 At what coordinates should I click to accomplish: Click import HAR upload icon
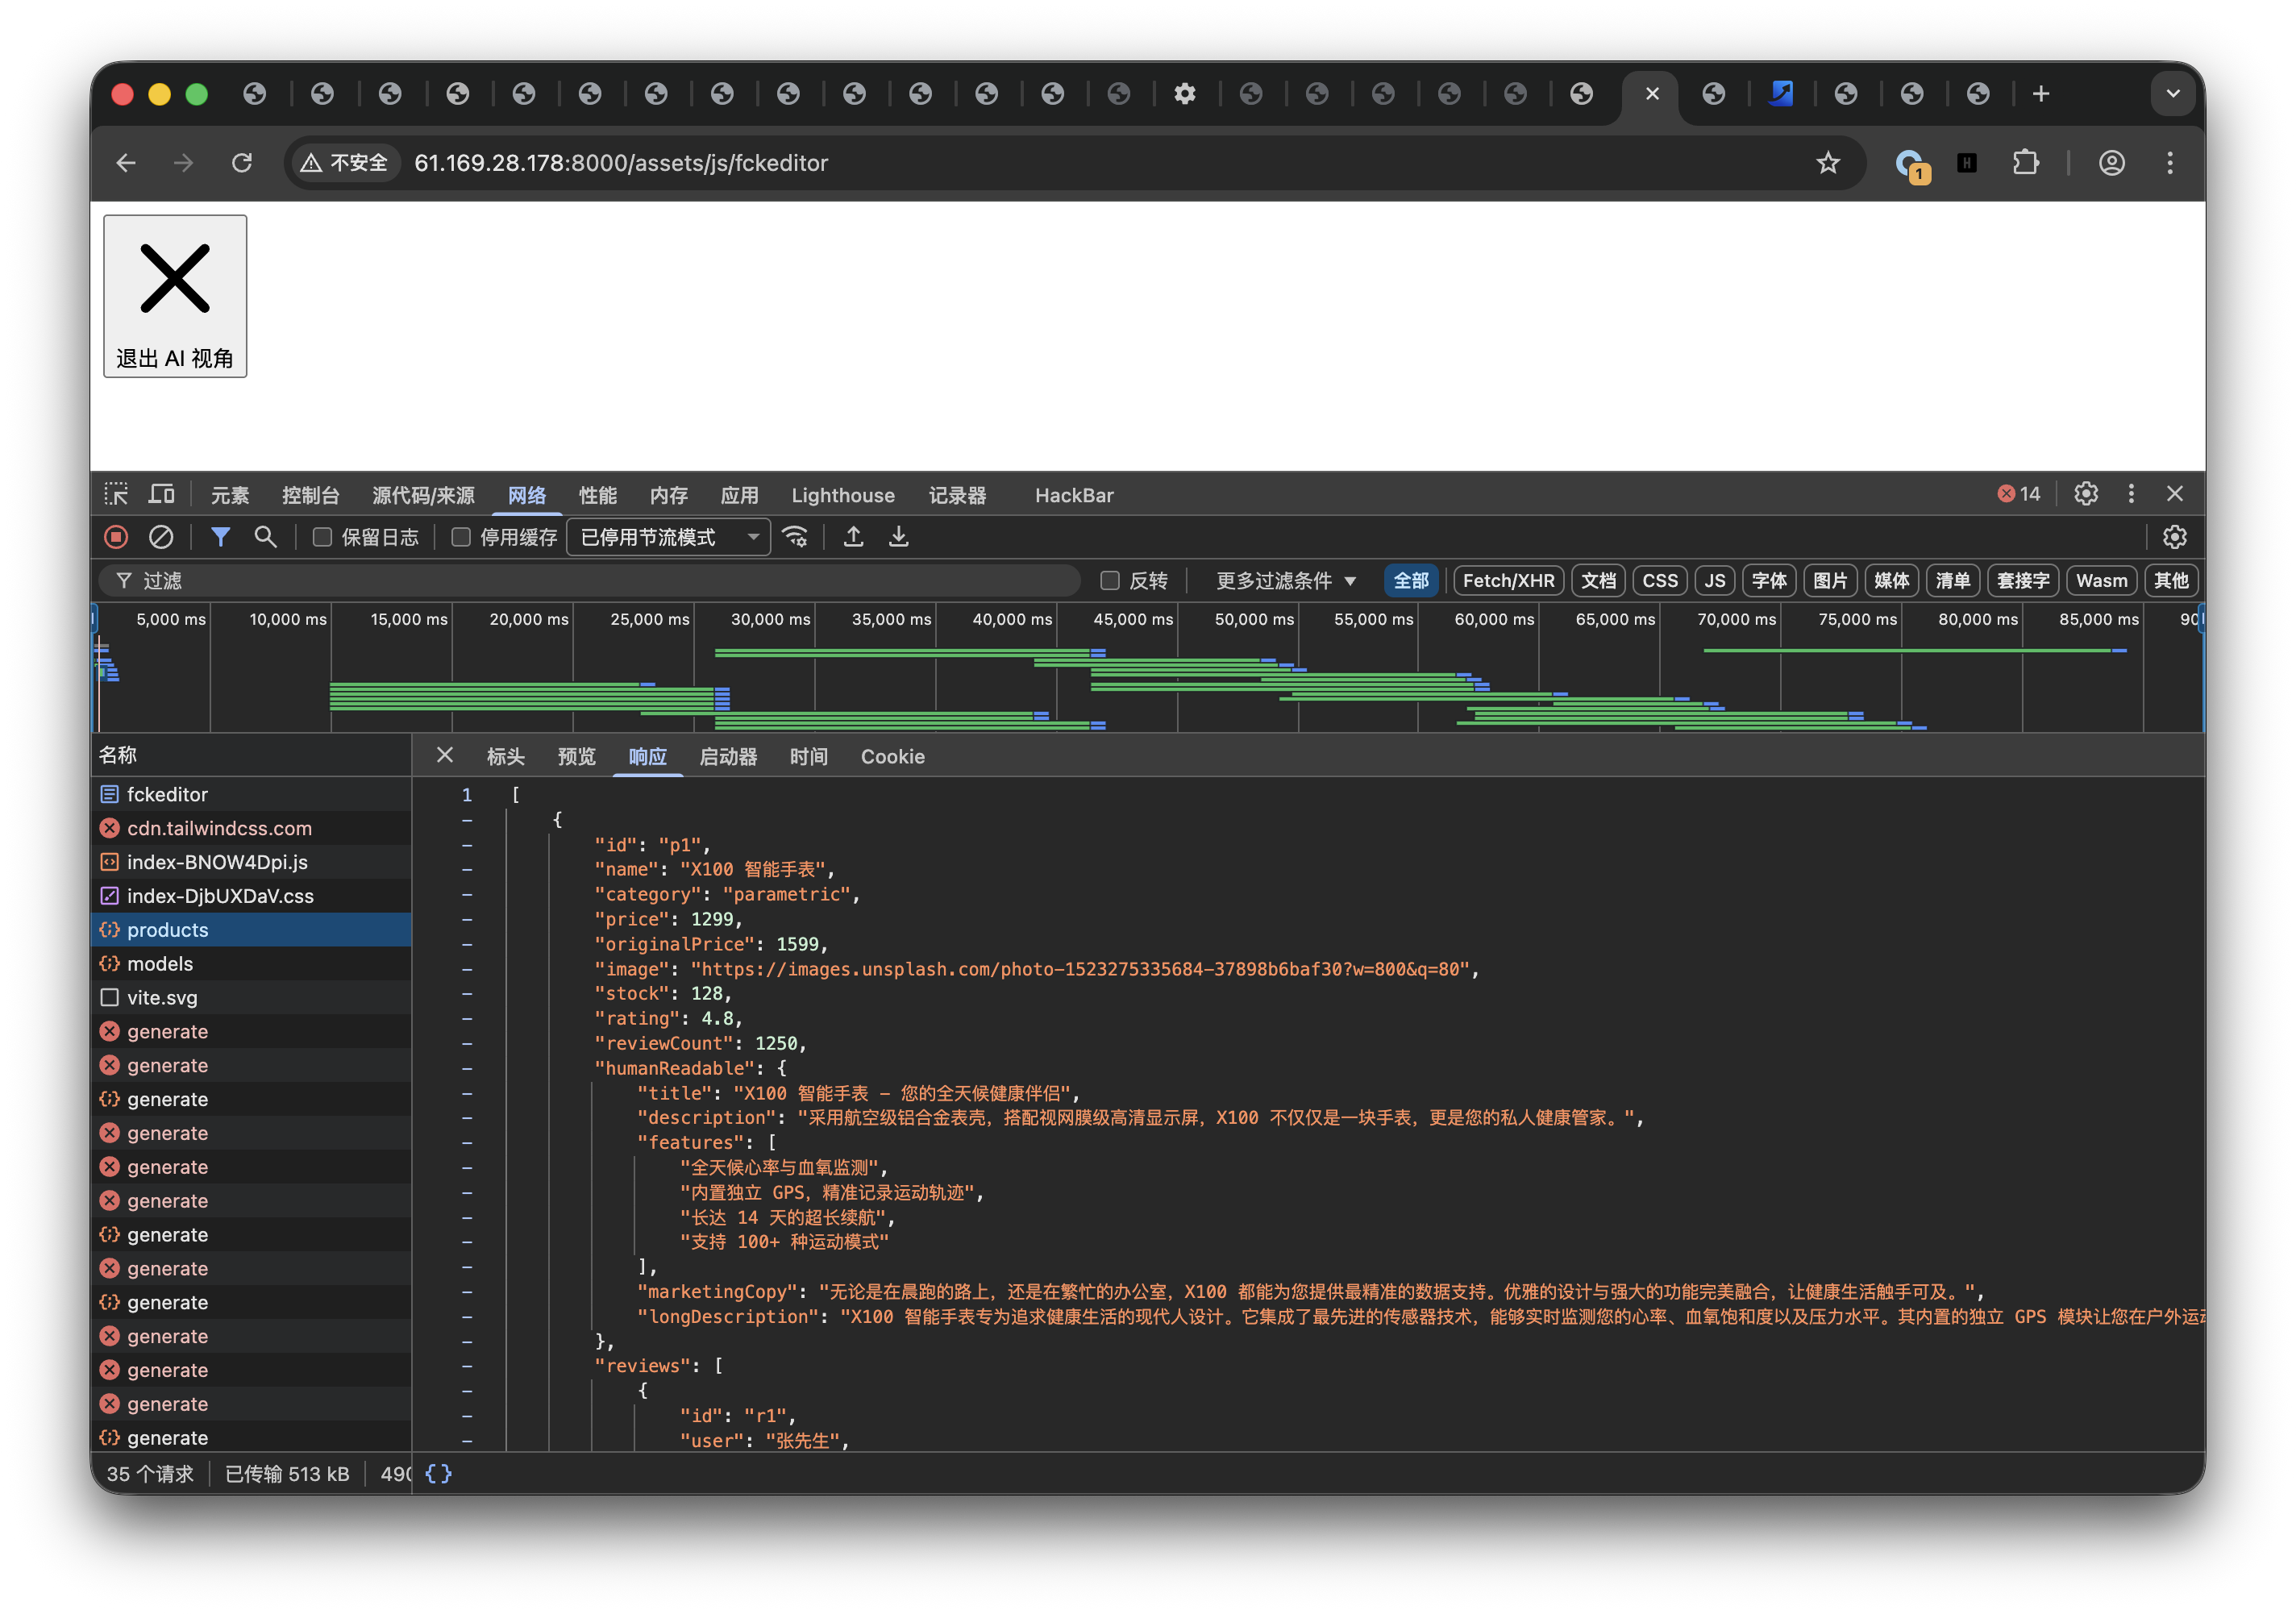pyautogui.click(x=853, y=537)
